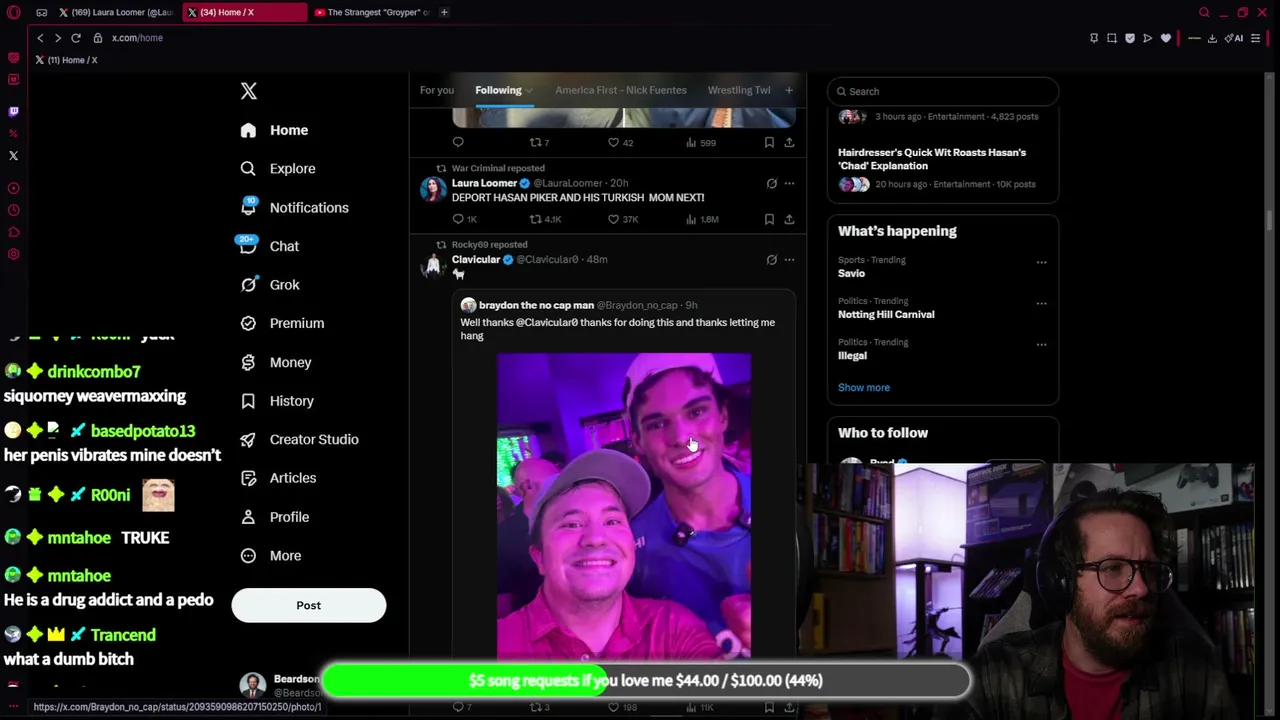The width and height of the screenshot is (1280, 720).
Task: Click Show more under What's happening
Action: (864, 388)
